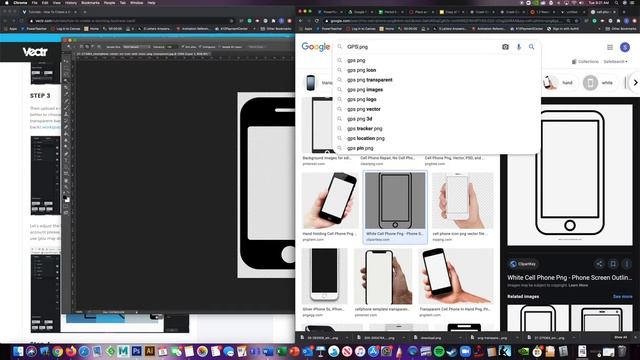Open the 'Silver iPhone 5s' image result
This screenshot has height=360, width=640.
point(324,276)
